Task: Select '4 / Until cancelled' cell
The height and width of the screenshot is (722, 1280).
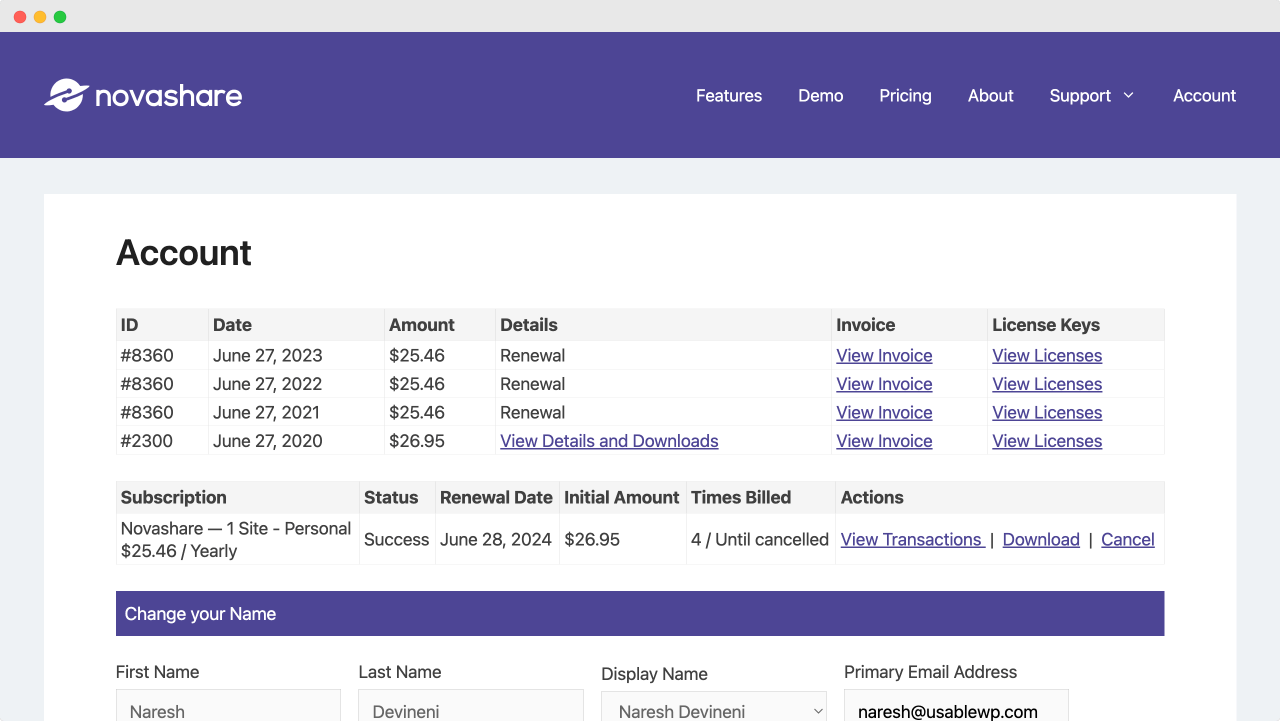Action: click(760, 540)
